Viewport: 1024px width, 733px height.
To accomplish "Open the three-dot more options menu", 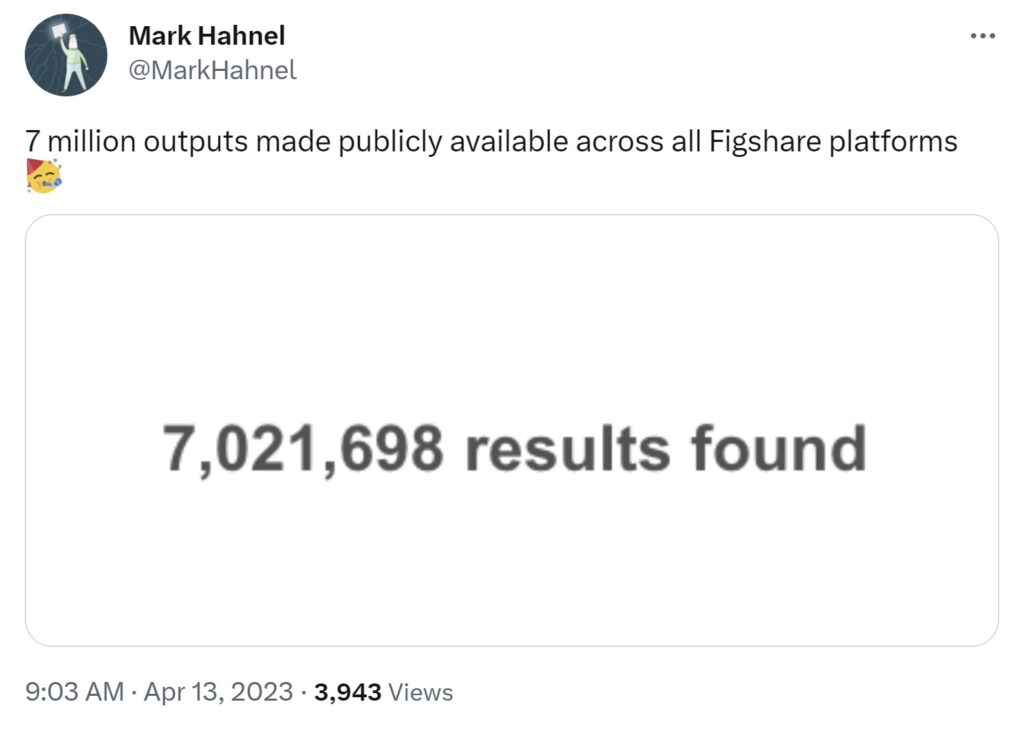I will click(x=984, y=36).
